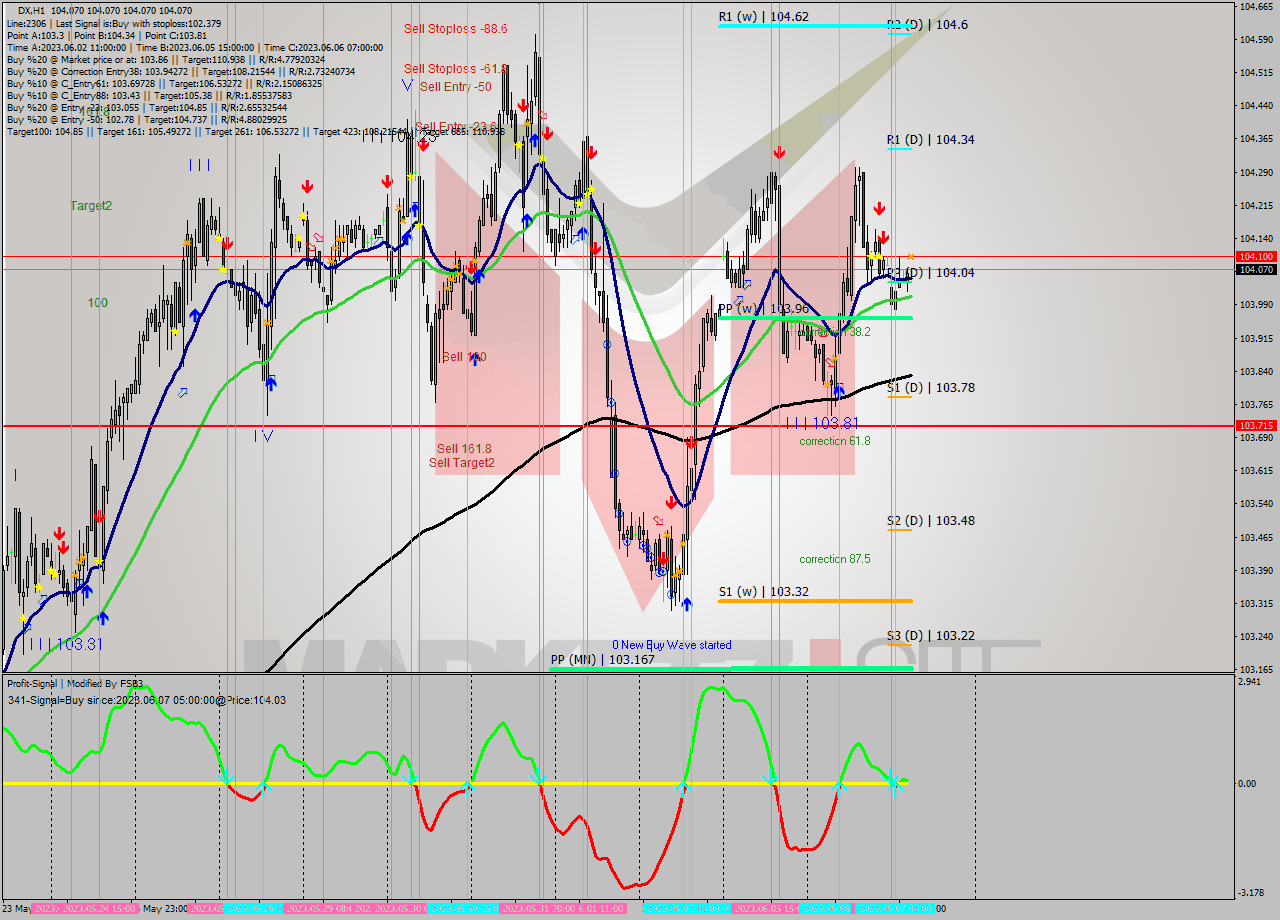Select the S1 (D) | 103.78 support label
Image resolution: width=1280 pixels, height=920 pixels.
(x=930, y=387)
